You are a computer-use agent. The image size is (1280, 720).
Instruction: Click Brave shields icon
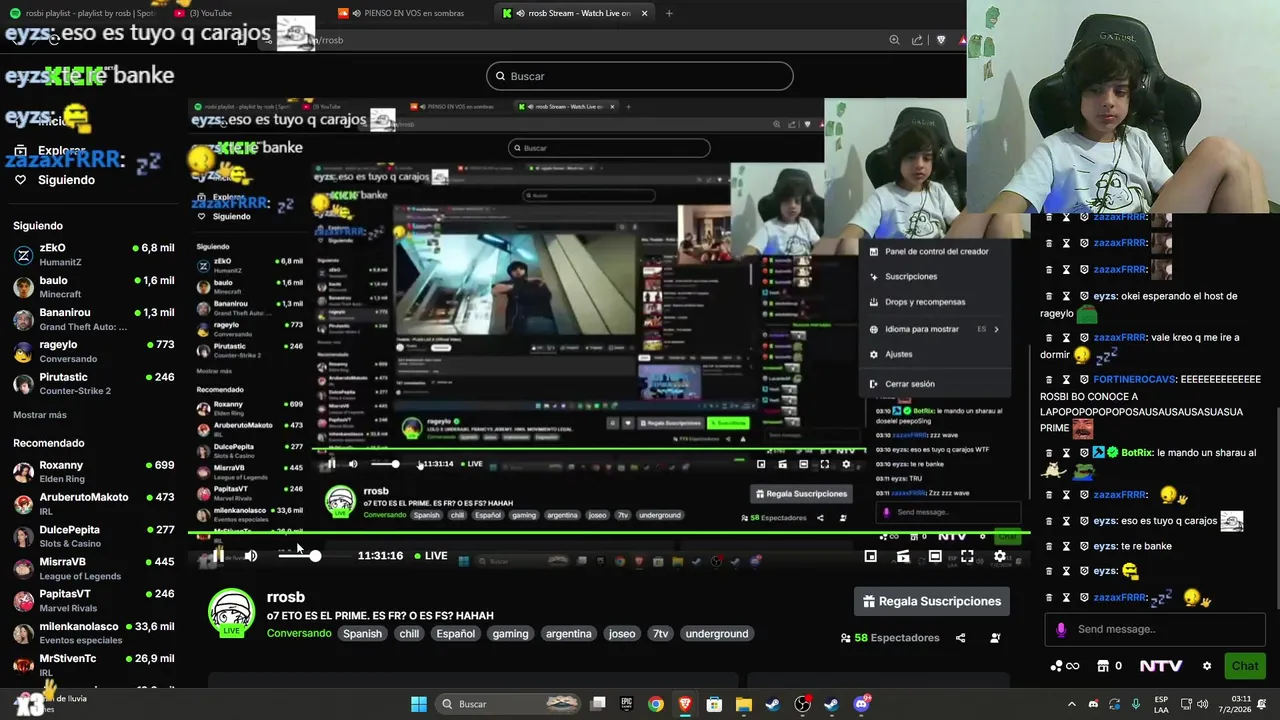941,40
